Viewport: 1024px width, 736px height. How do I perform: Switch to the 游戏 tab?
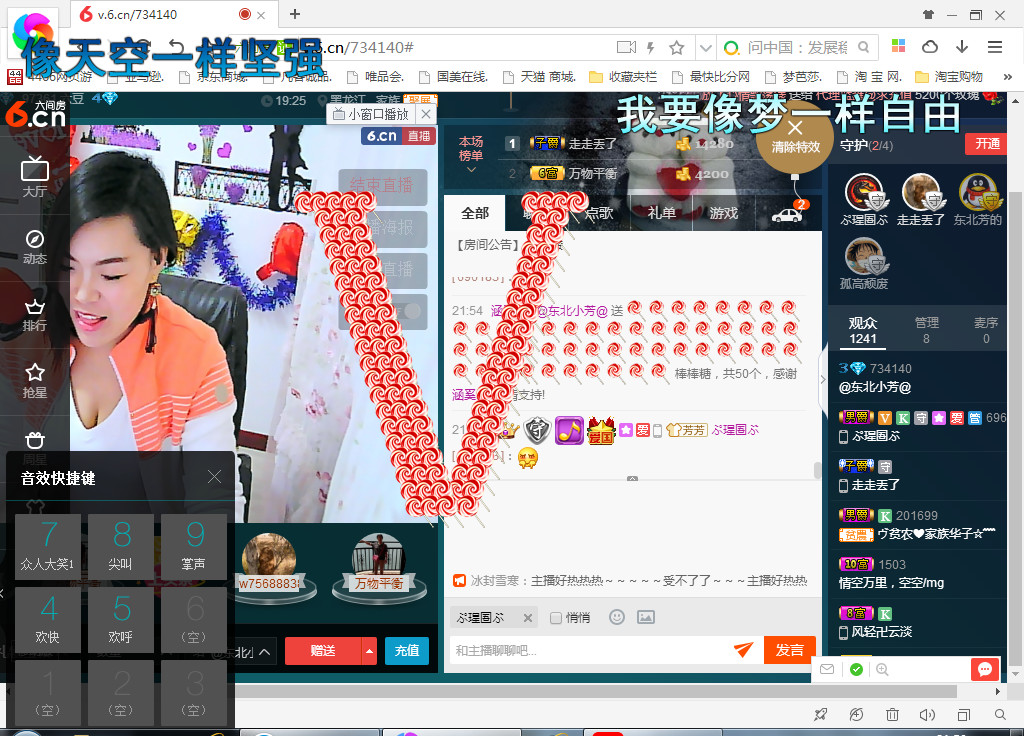[724, 213]
